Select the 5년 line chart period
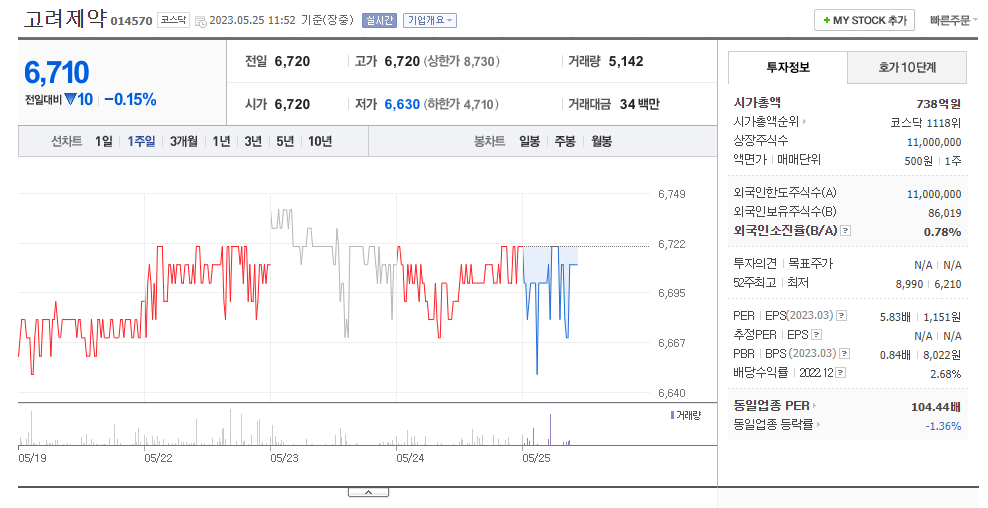This screenshot has width=988, height=508. pyautogui.click(x=285, y=141)
